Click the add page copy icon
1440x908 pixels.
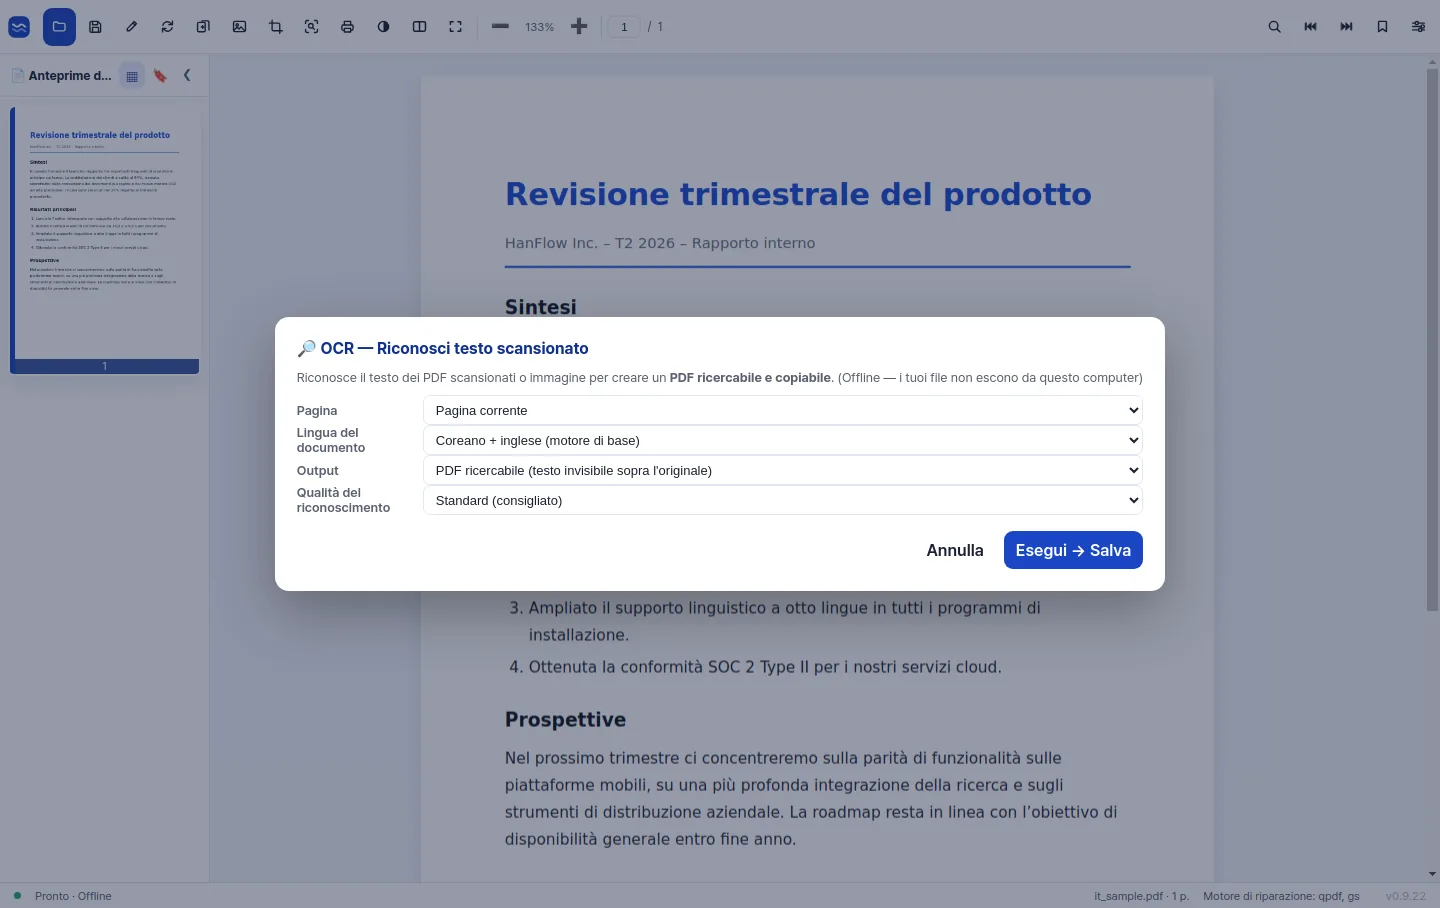203,27
